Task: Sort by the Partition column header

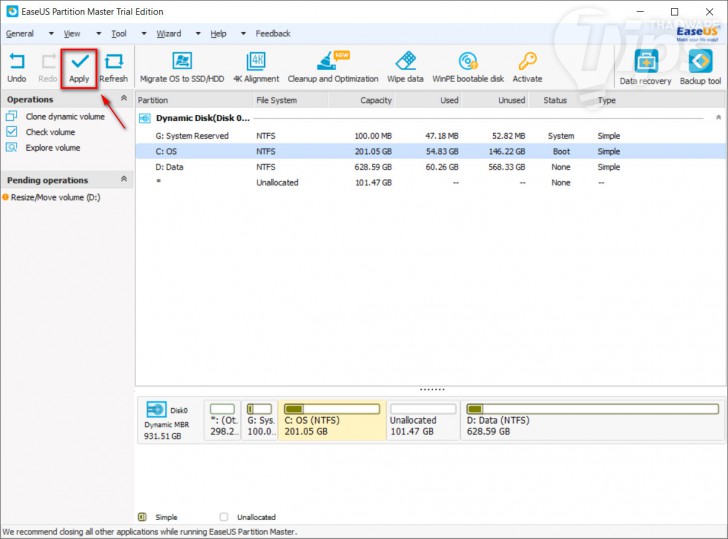Action: click(x=194, y=100)
